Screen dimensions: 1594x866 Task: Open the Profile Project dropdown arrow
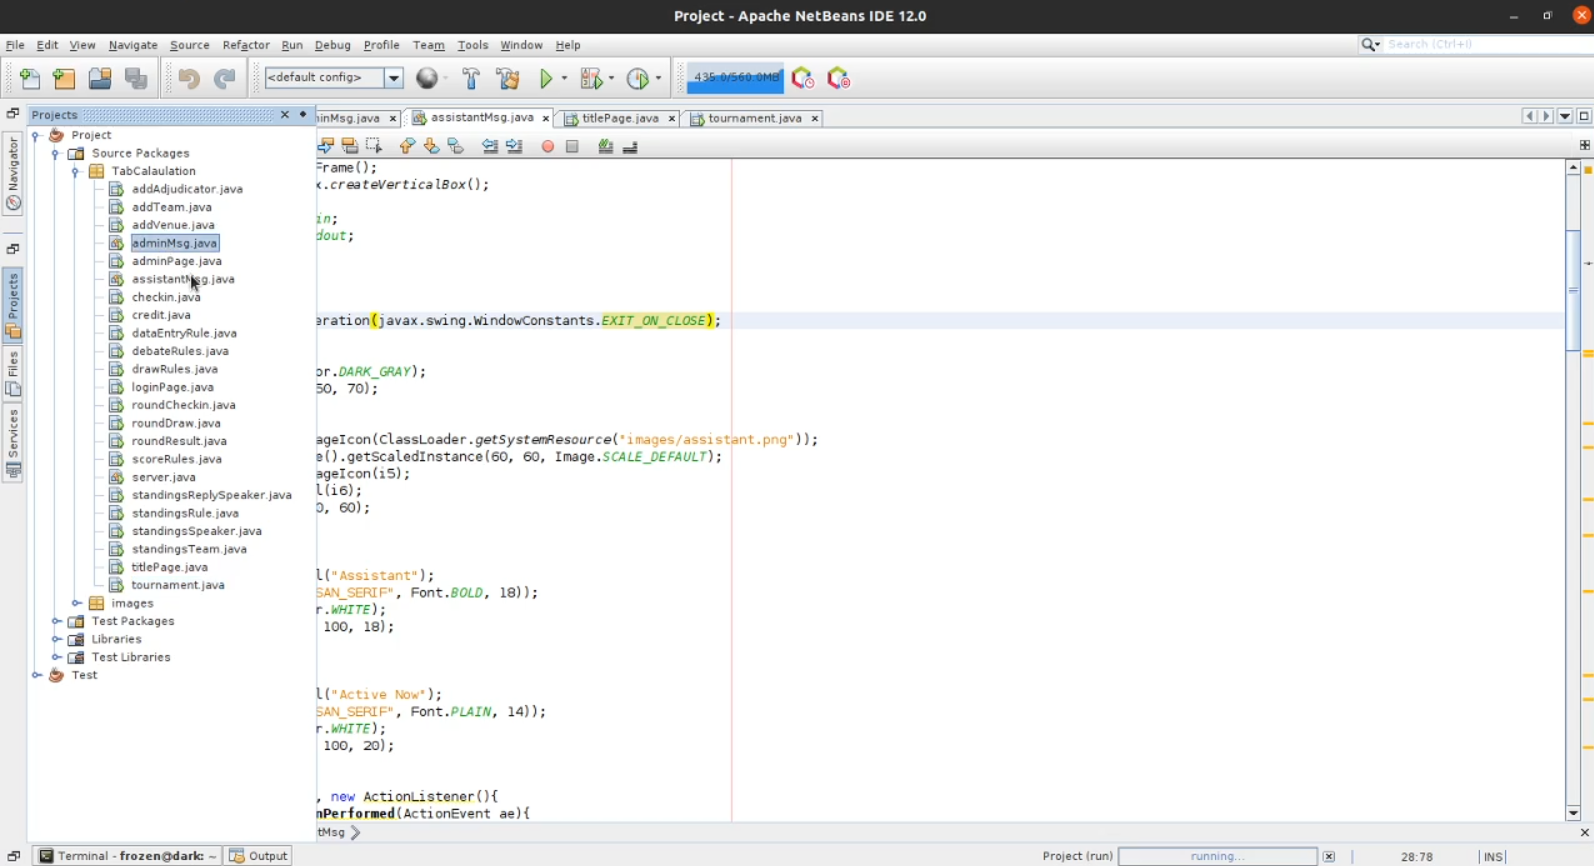point(658,78)
